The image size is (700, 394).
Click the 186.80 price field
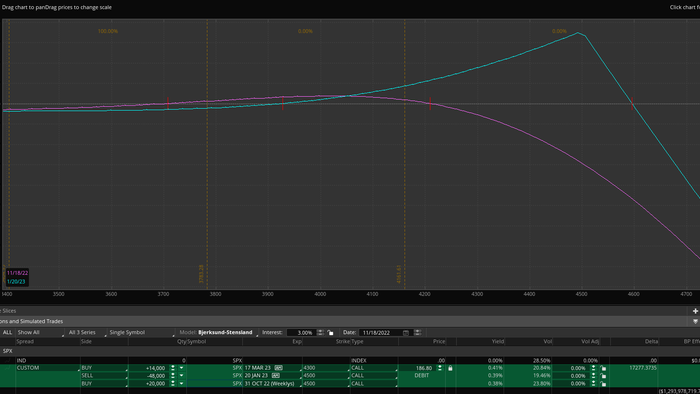pos(417,368)
